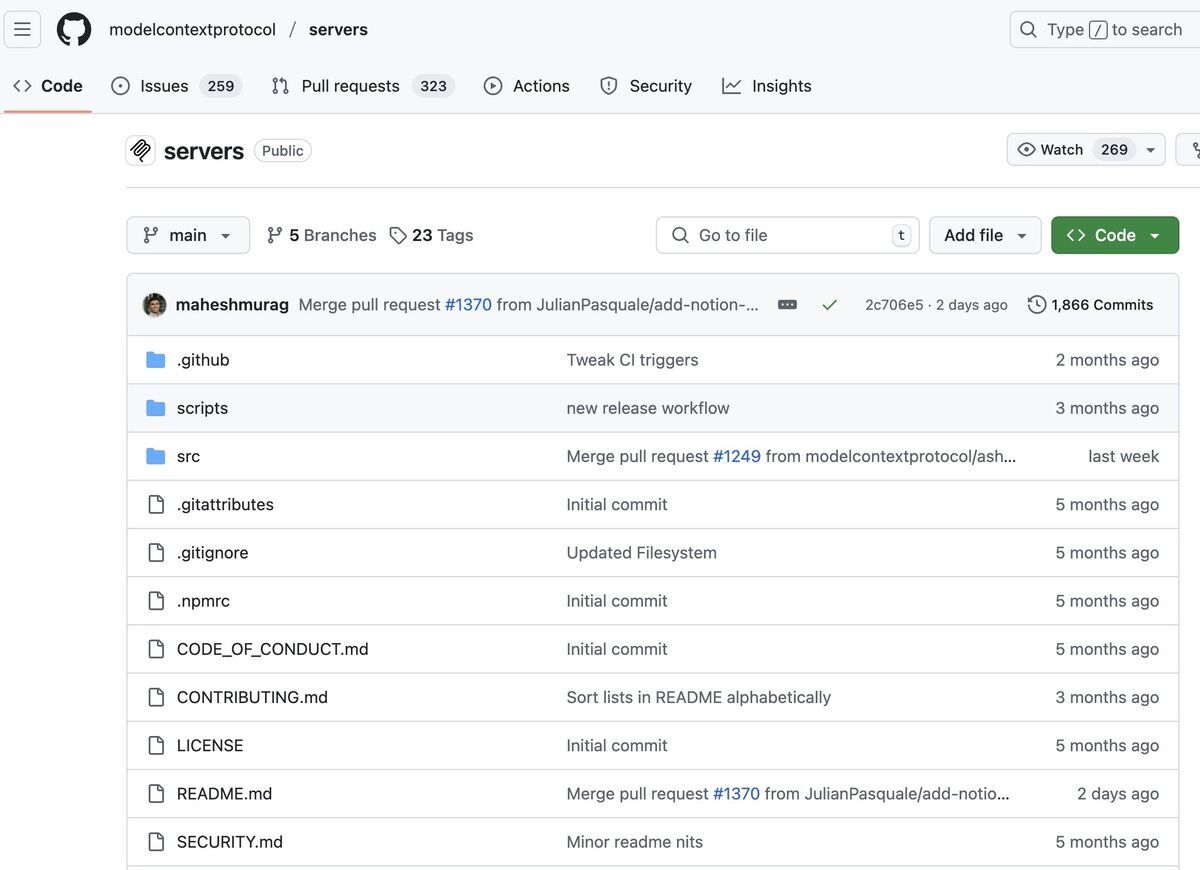The width and height of the screenshot is (1200, 870).
Task: Switch to the Insights tab
Action: [767, 86]
